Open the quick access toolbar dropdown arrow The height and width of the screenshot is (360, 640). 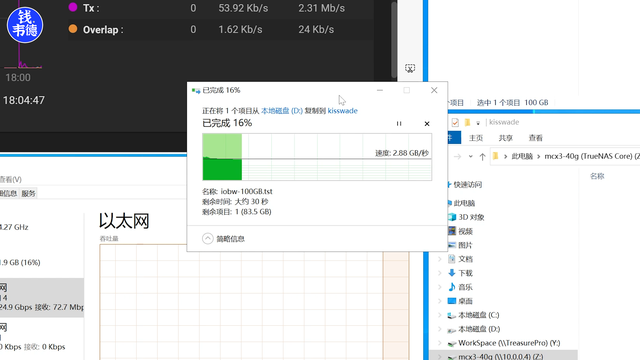pos(478,122)
